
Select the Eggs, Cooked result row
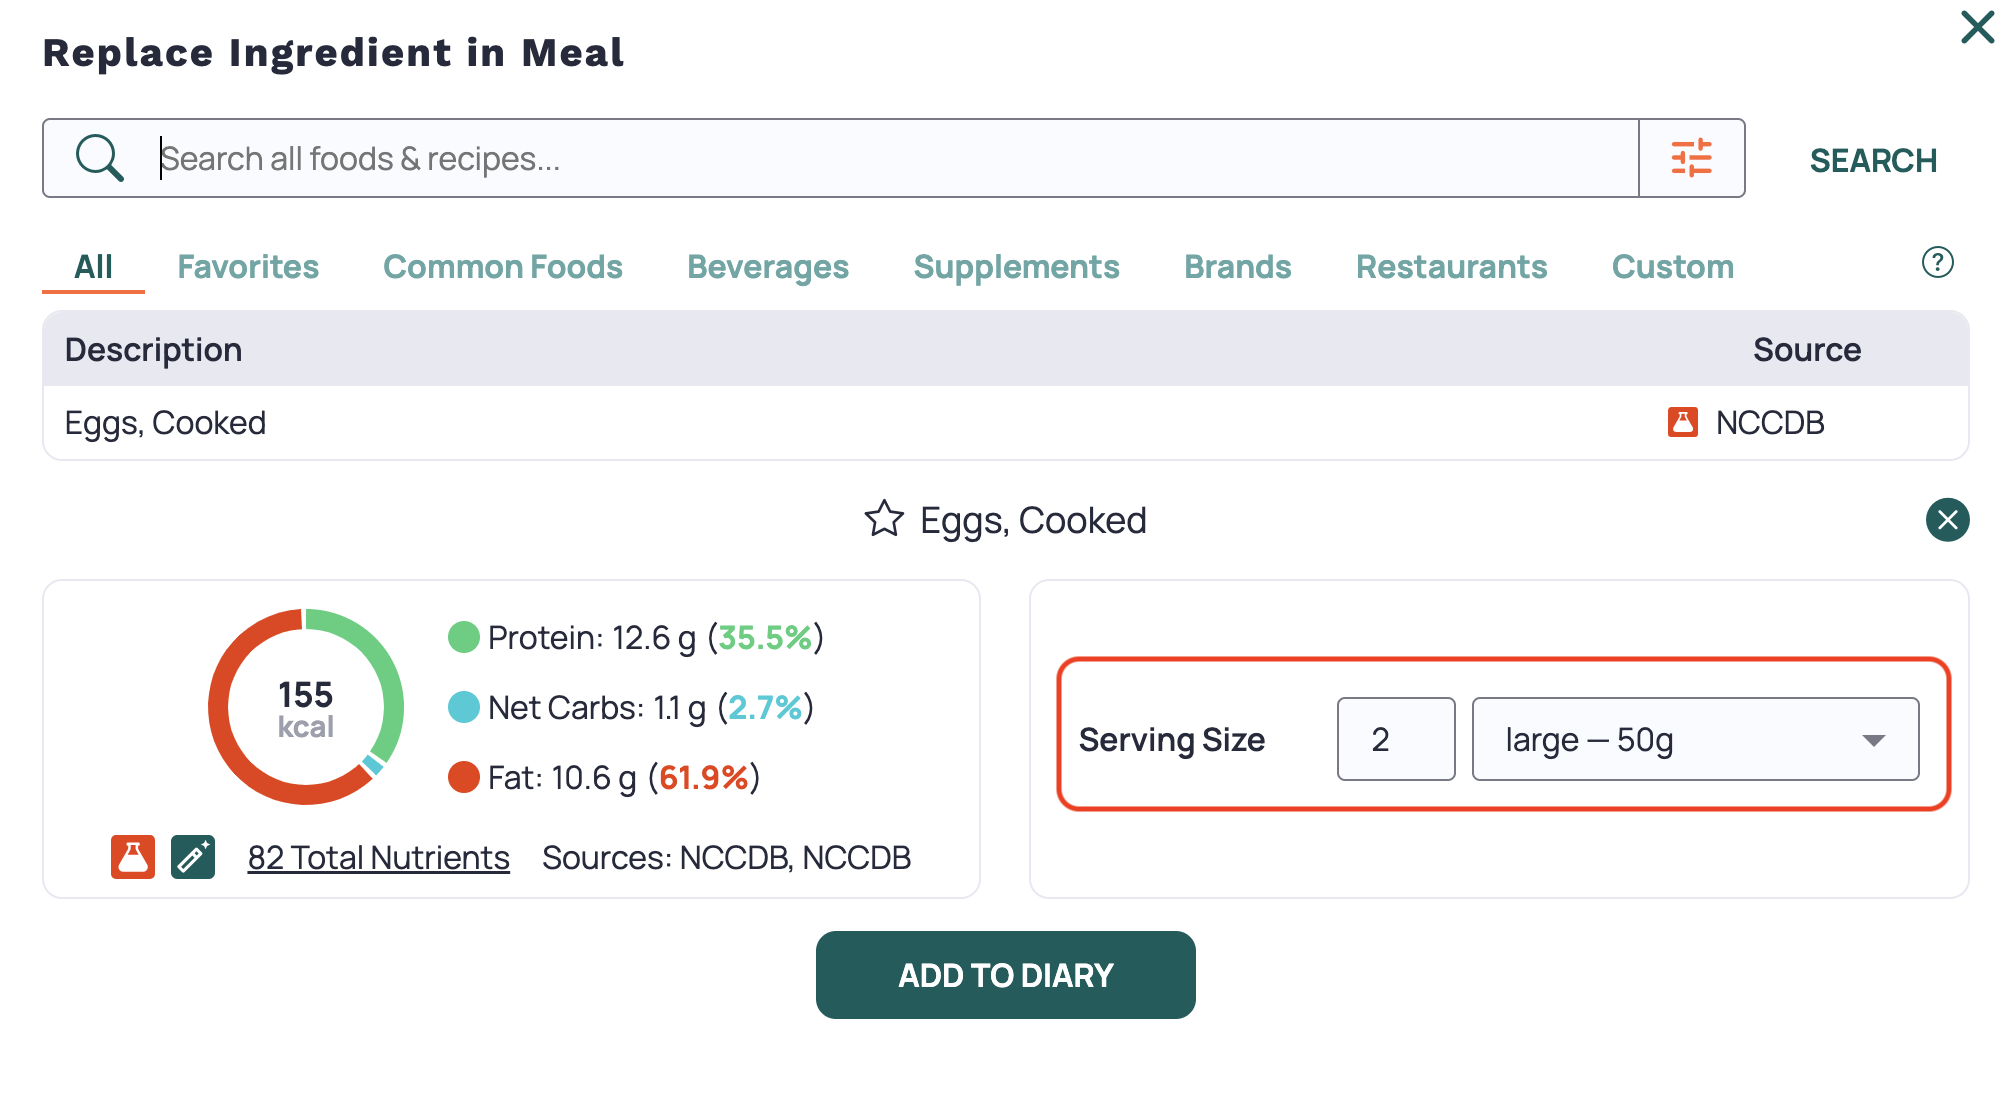(x=1005, y=423)
